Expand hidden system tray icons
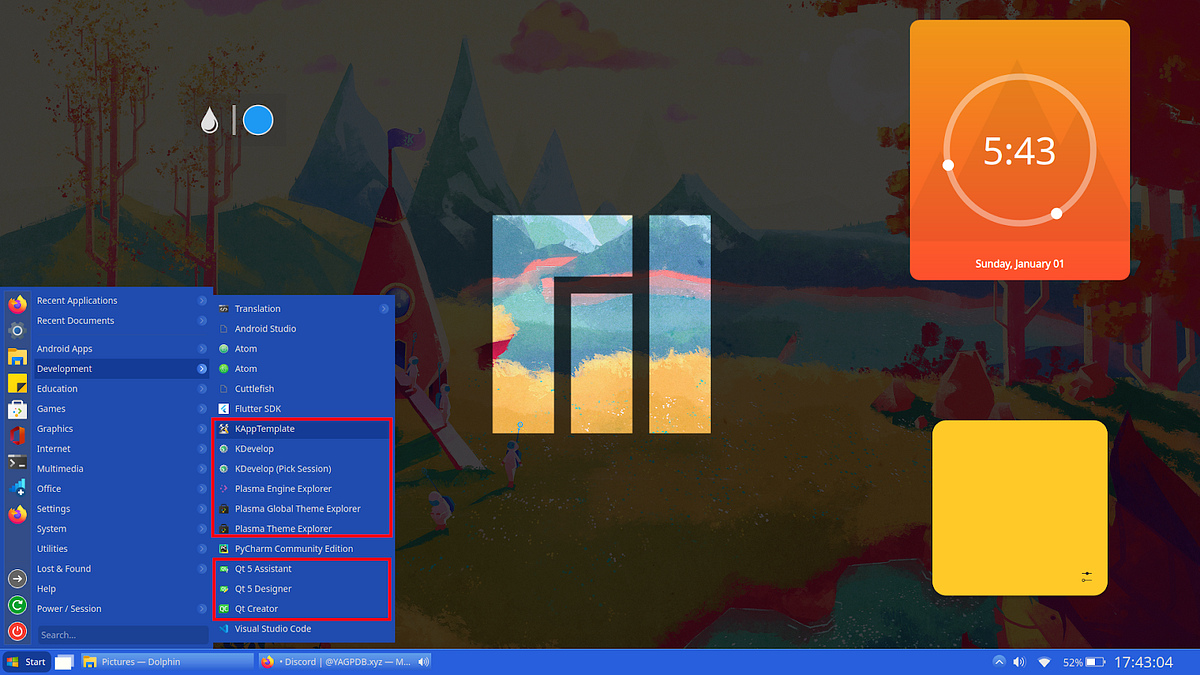 tap(999, 661)
